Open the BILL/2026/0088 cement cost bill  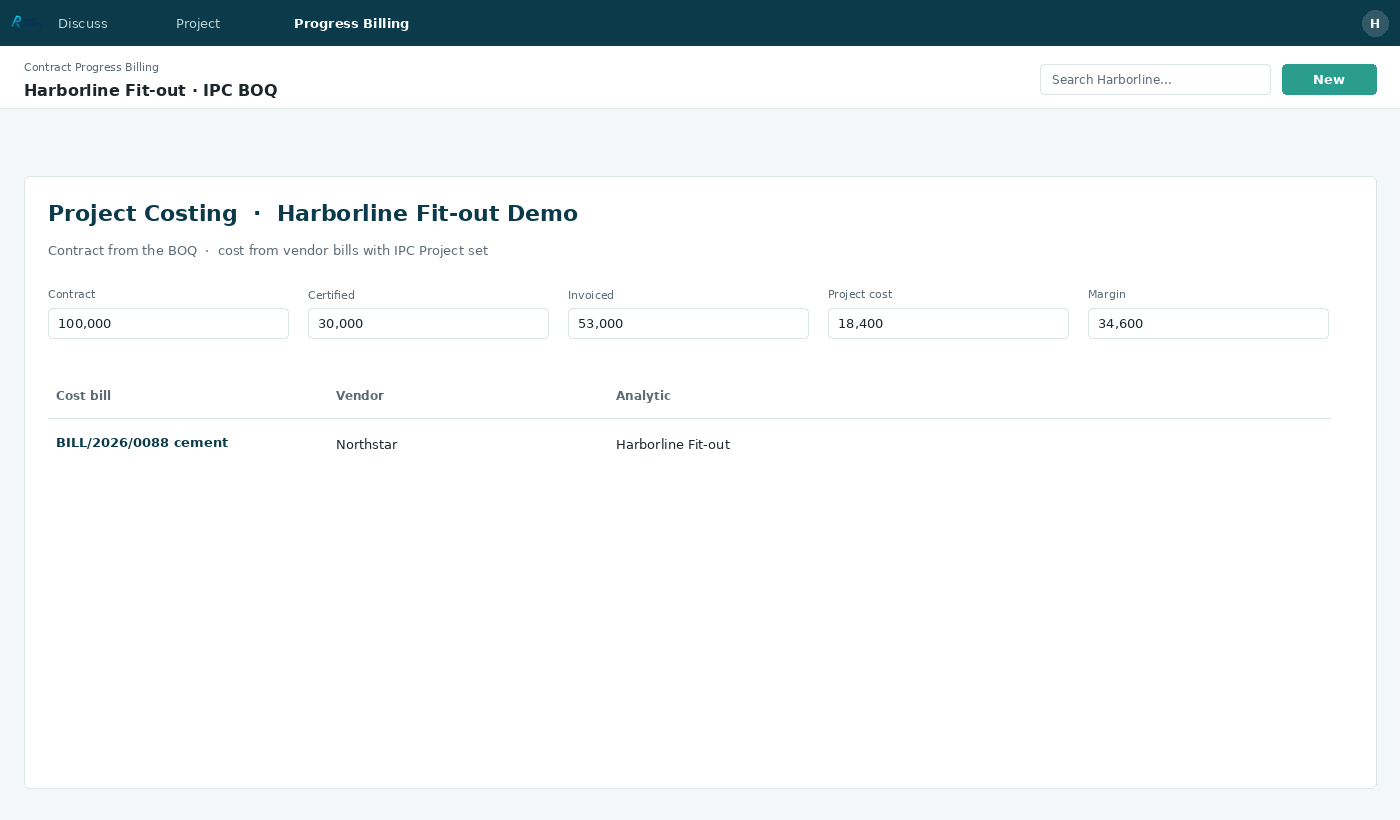coord(142,443)
